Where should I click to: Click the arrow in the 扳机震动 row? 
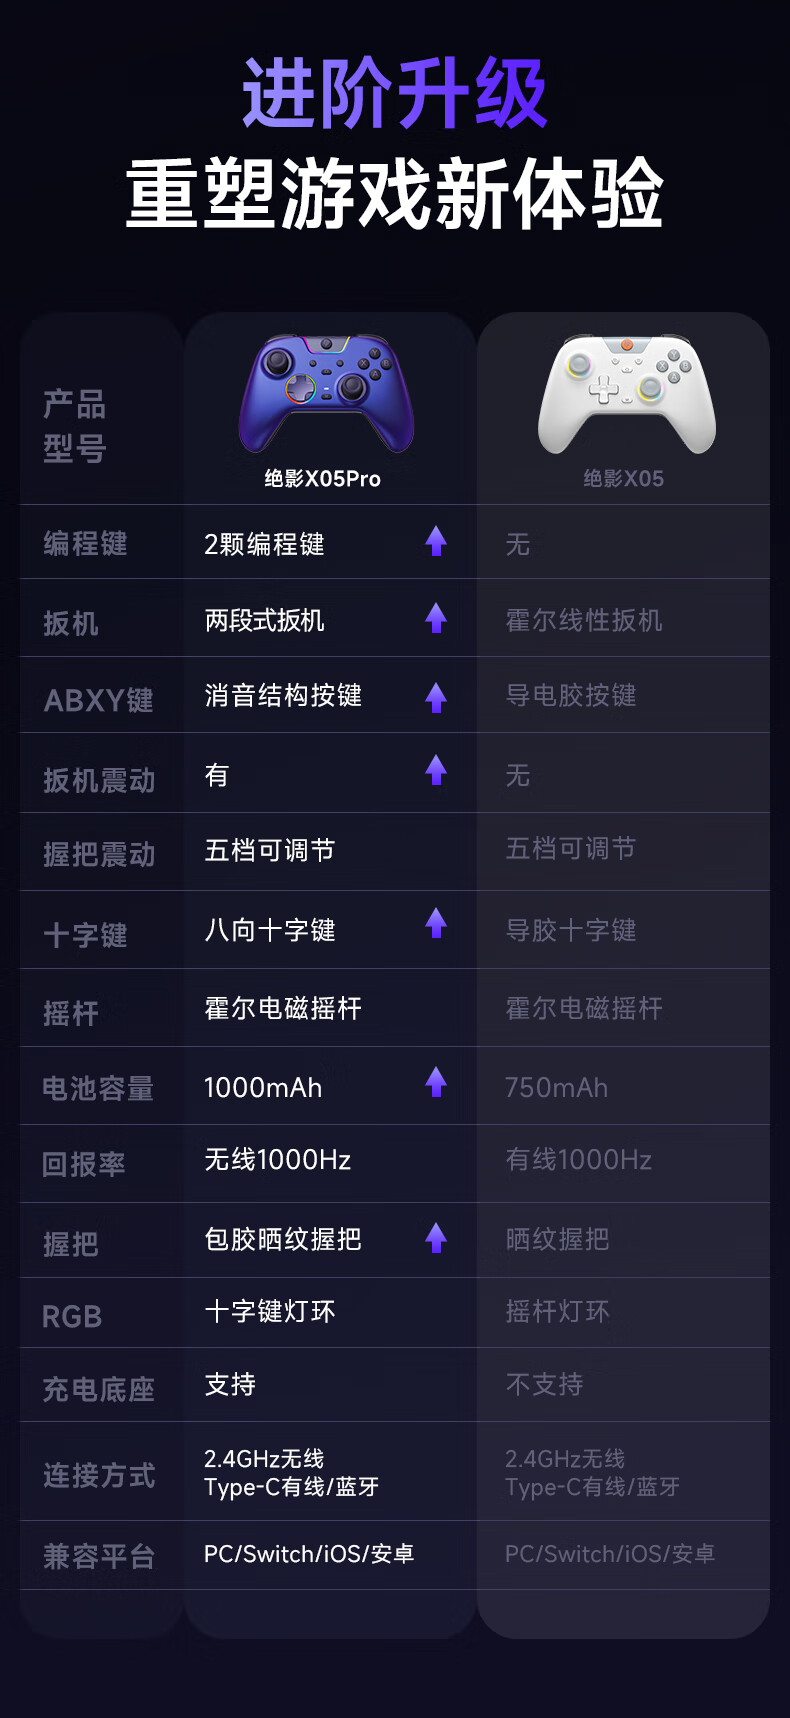[x=436, y=770]
